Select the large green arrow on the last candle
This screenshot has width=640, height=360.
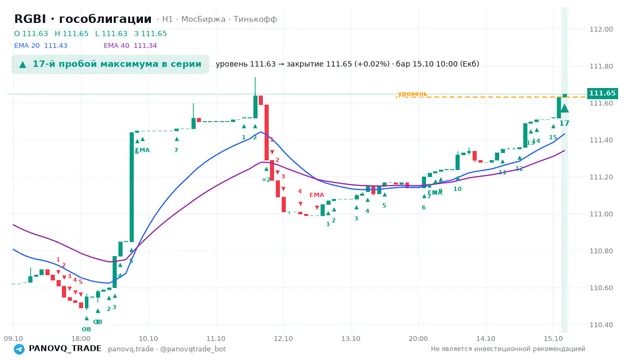point(564,108)
